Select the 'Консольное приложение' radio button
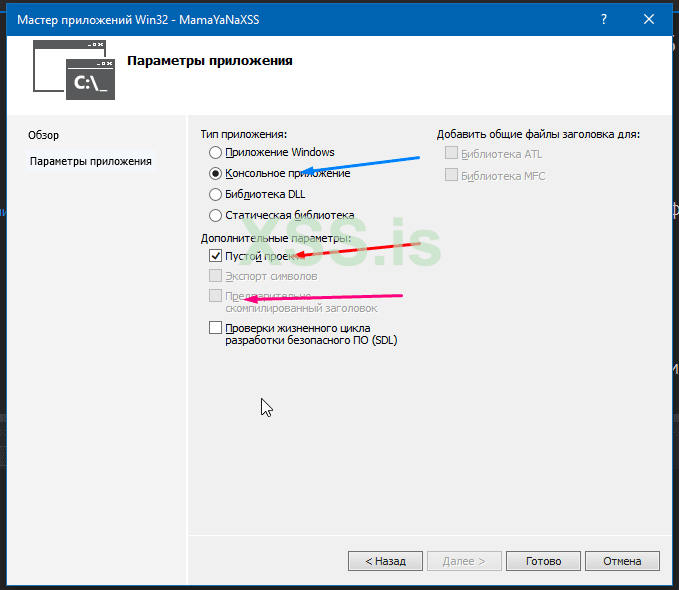This screenshot has width=679, height=590. (215, 173)
